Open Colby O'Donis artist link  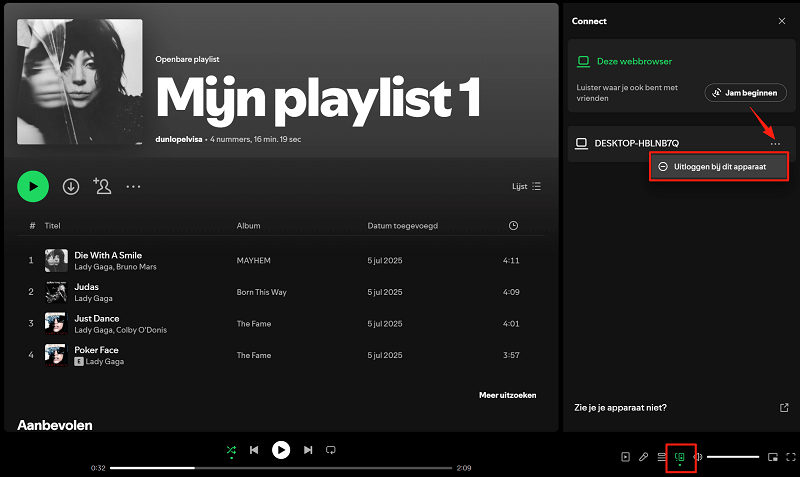click(x=141, y=330)
